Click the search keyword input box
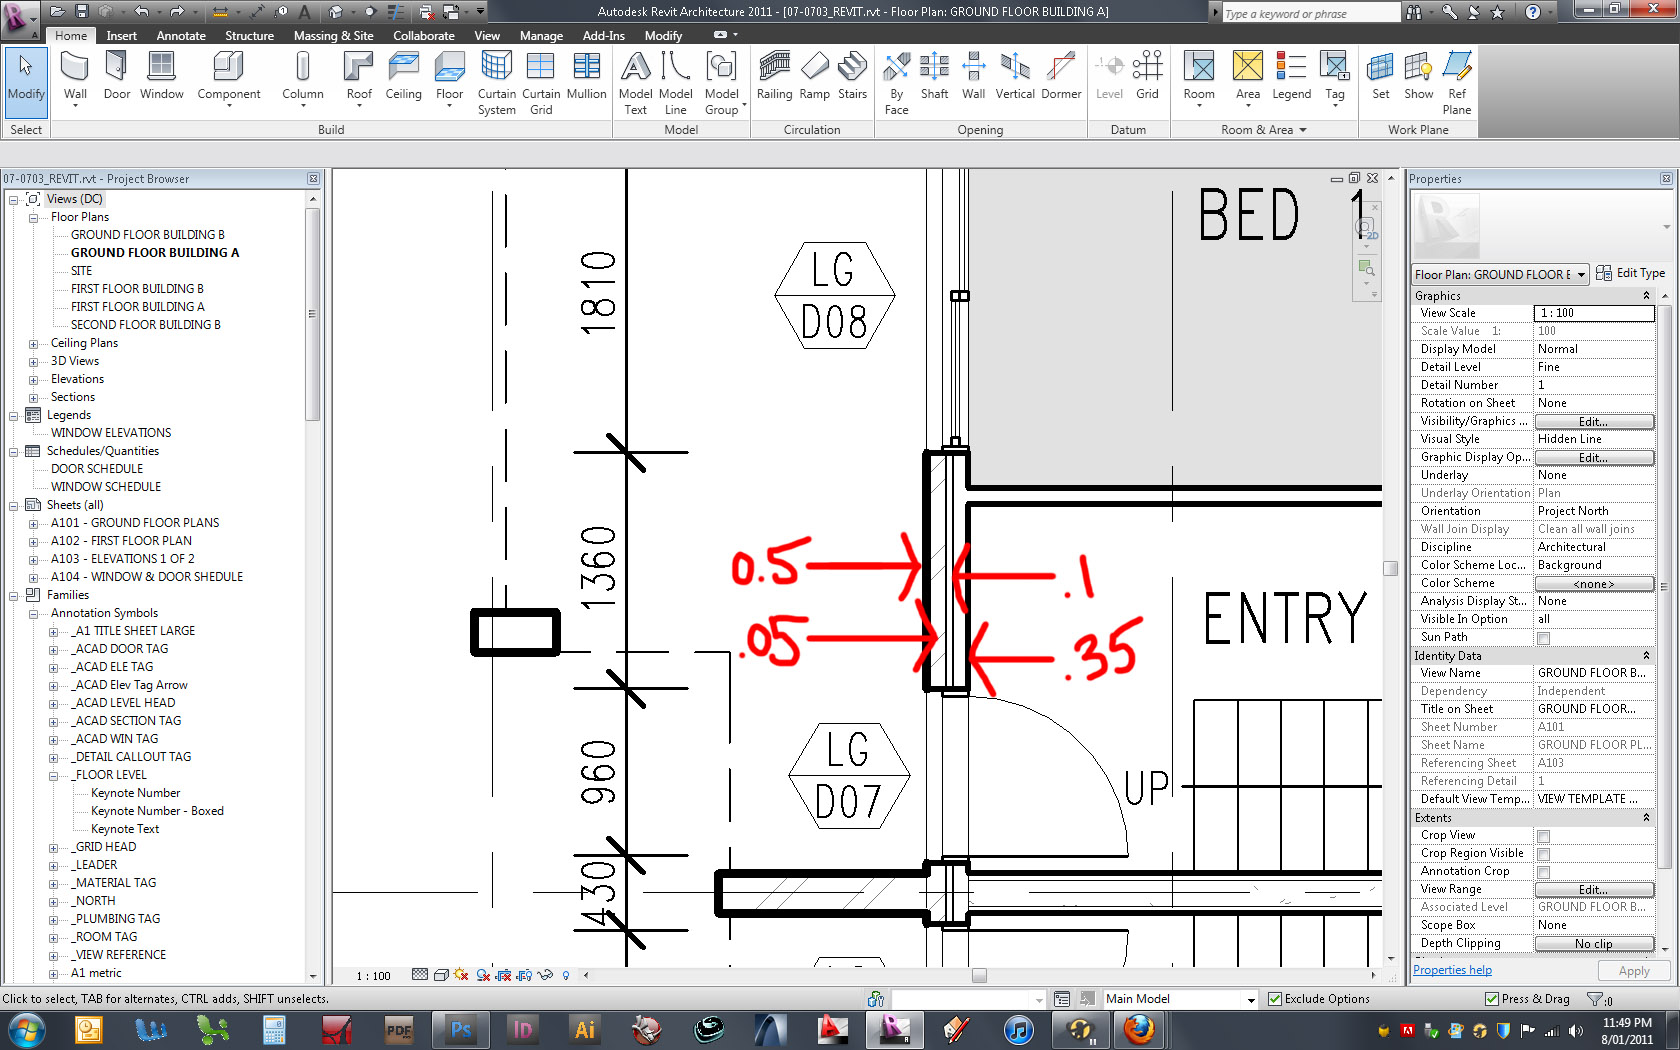This screenshot has height=1050, width=1680. click(x=1311, y=14)
